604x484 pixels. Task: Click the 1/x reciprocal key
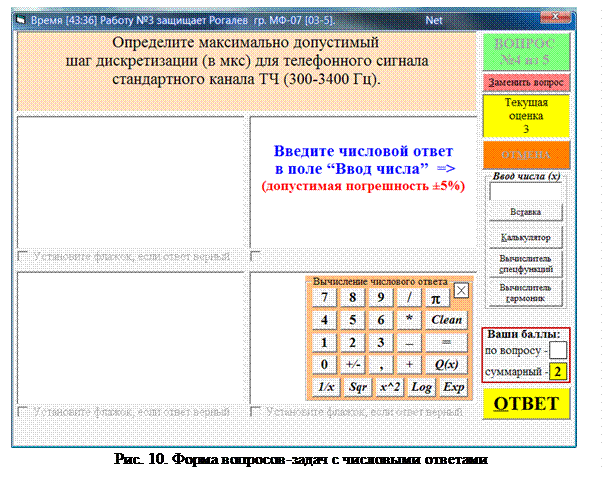pos(326,387)
